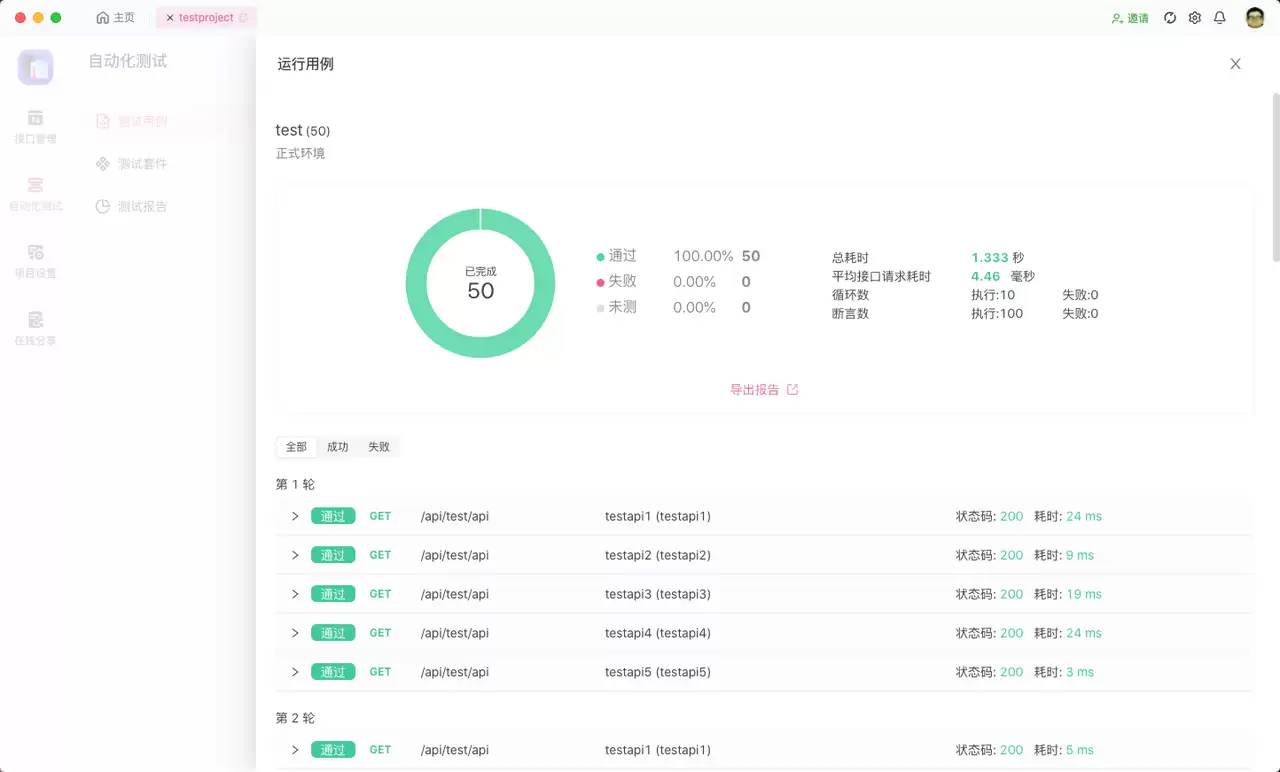Click the user avatar
Screen dimensions: 1280x772
[x=1255, y=18]
